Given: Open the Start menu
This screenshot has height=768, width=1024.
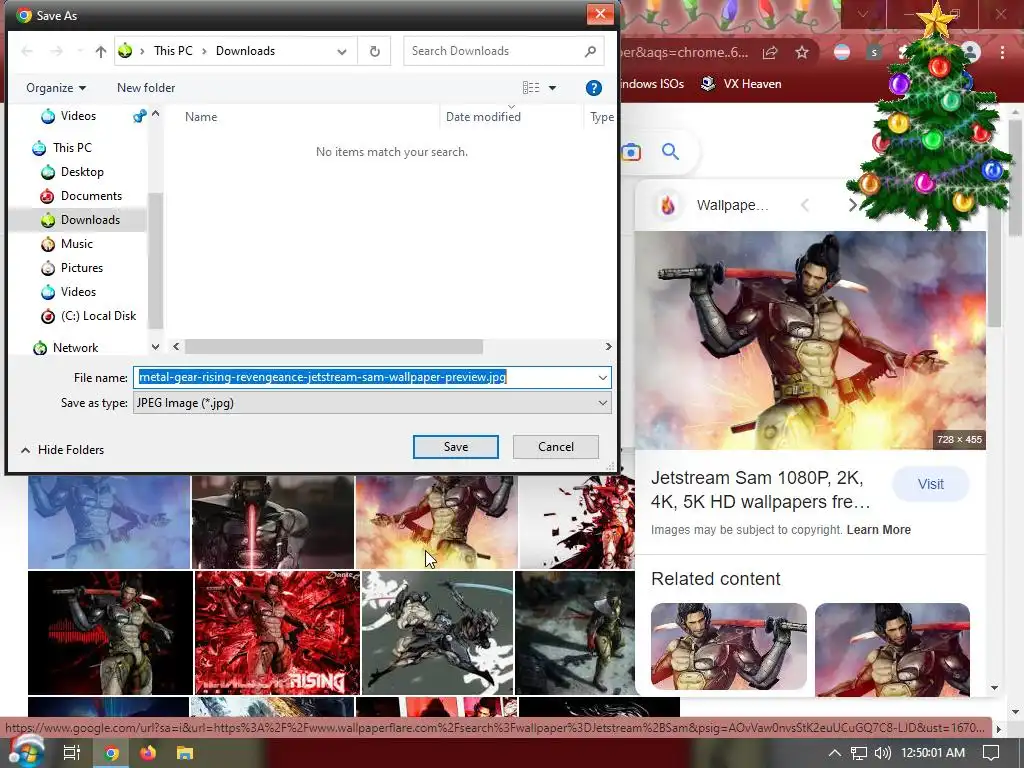Looking at the screenshot, I should click(x=26, y=752).
